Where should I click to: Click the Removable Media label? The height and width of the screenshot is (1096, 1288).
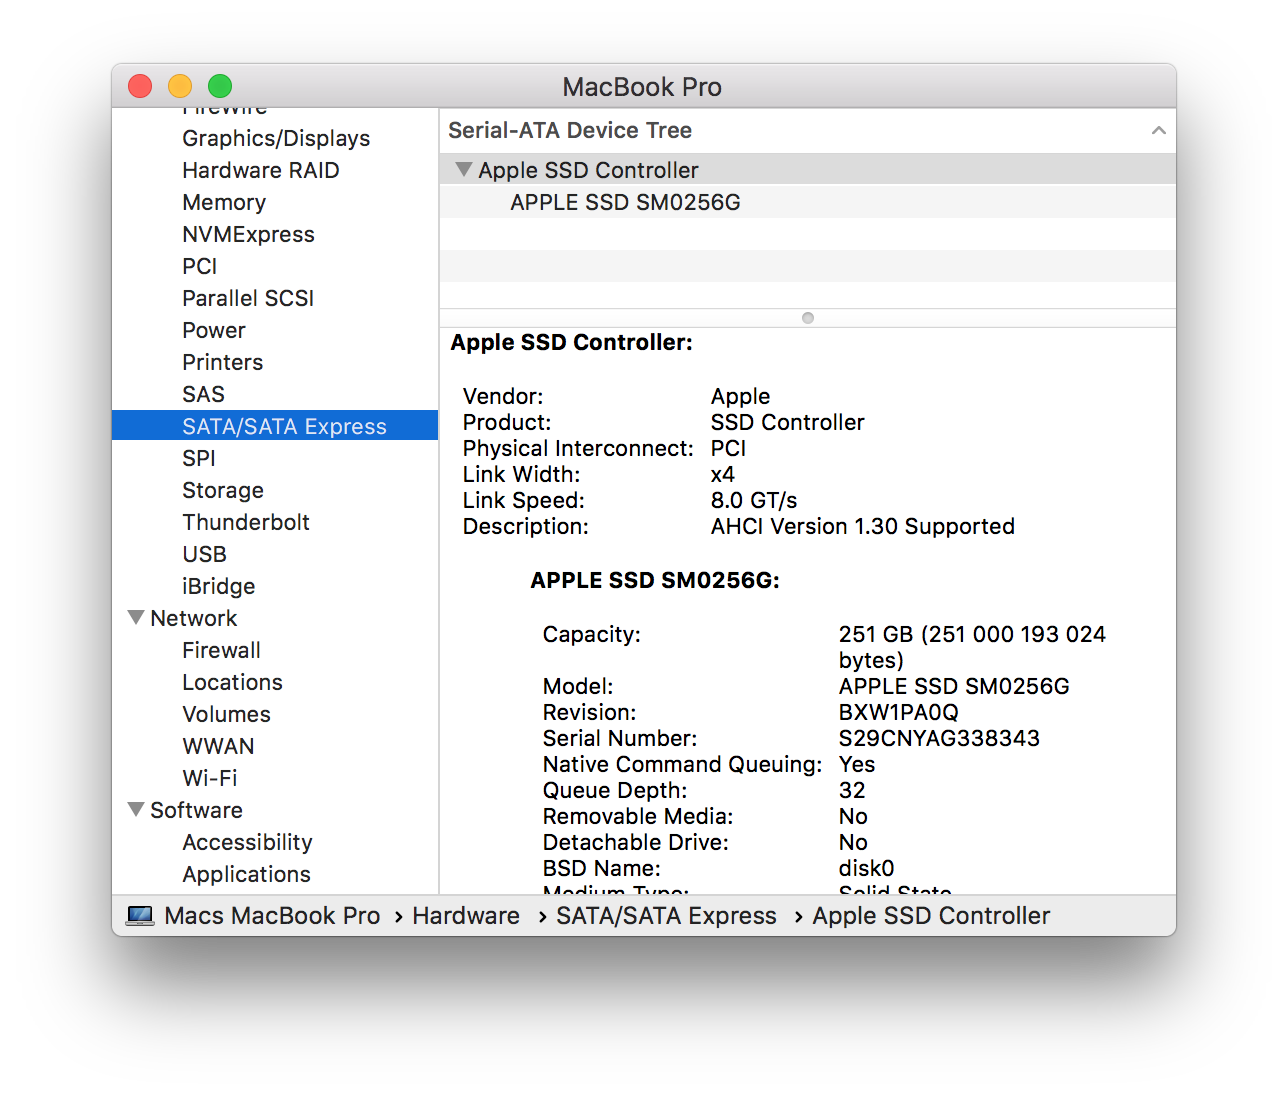[x=638, y=816]
